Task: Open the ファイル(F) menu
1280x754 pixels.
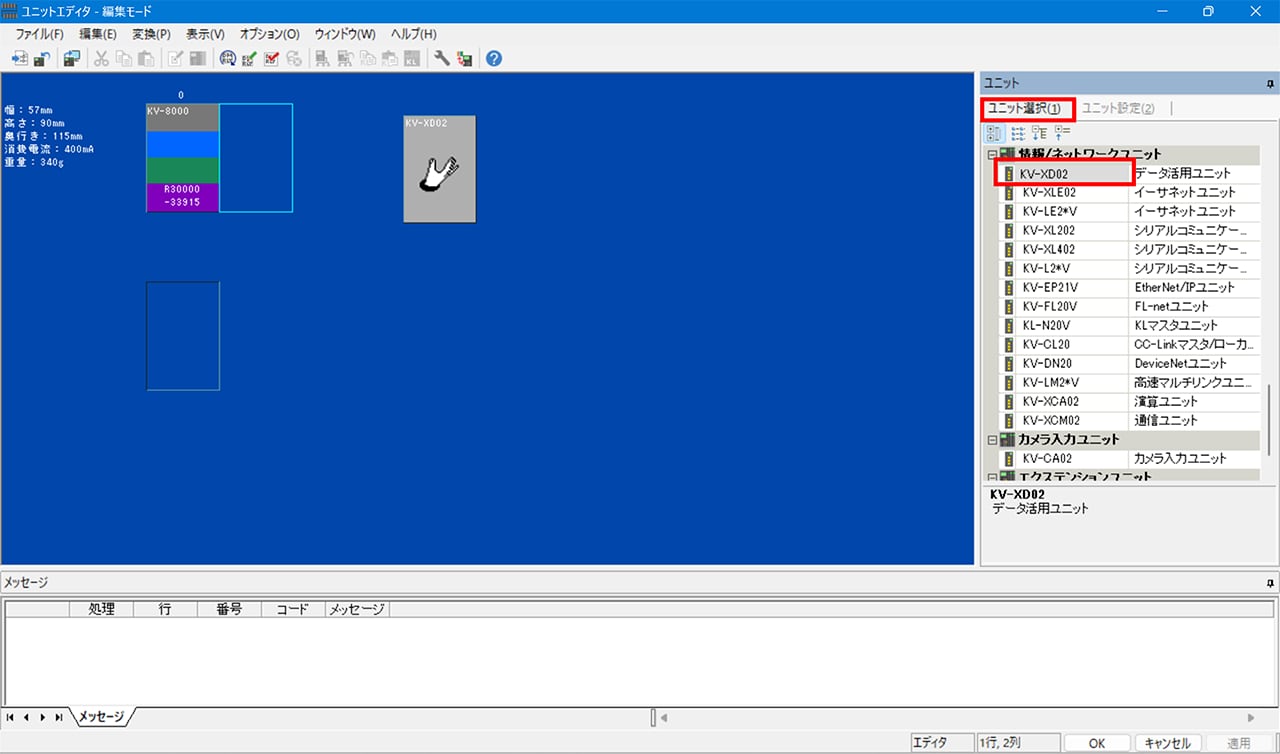Action: [39, 34]
